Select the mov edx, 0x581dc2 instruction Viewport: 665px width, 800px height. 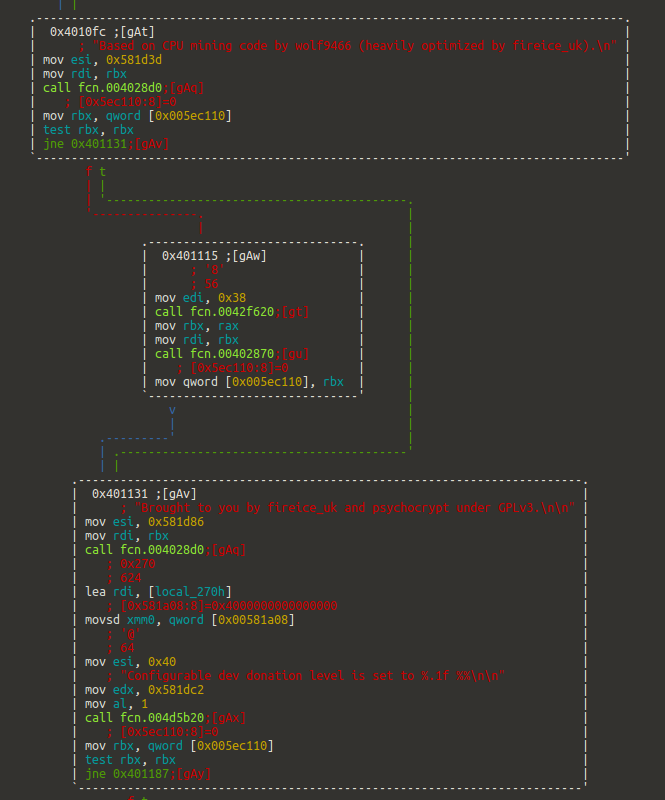144,690
